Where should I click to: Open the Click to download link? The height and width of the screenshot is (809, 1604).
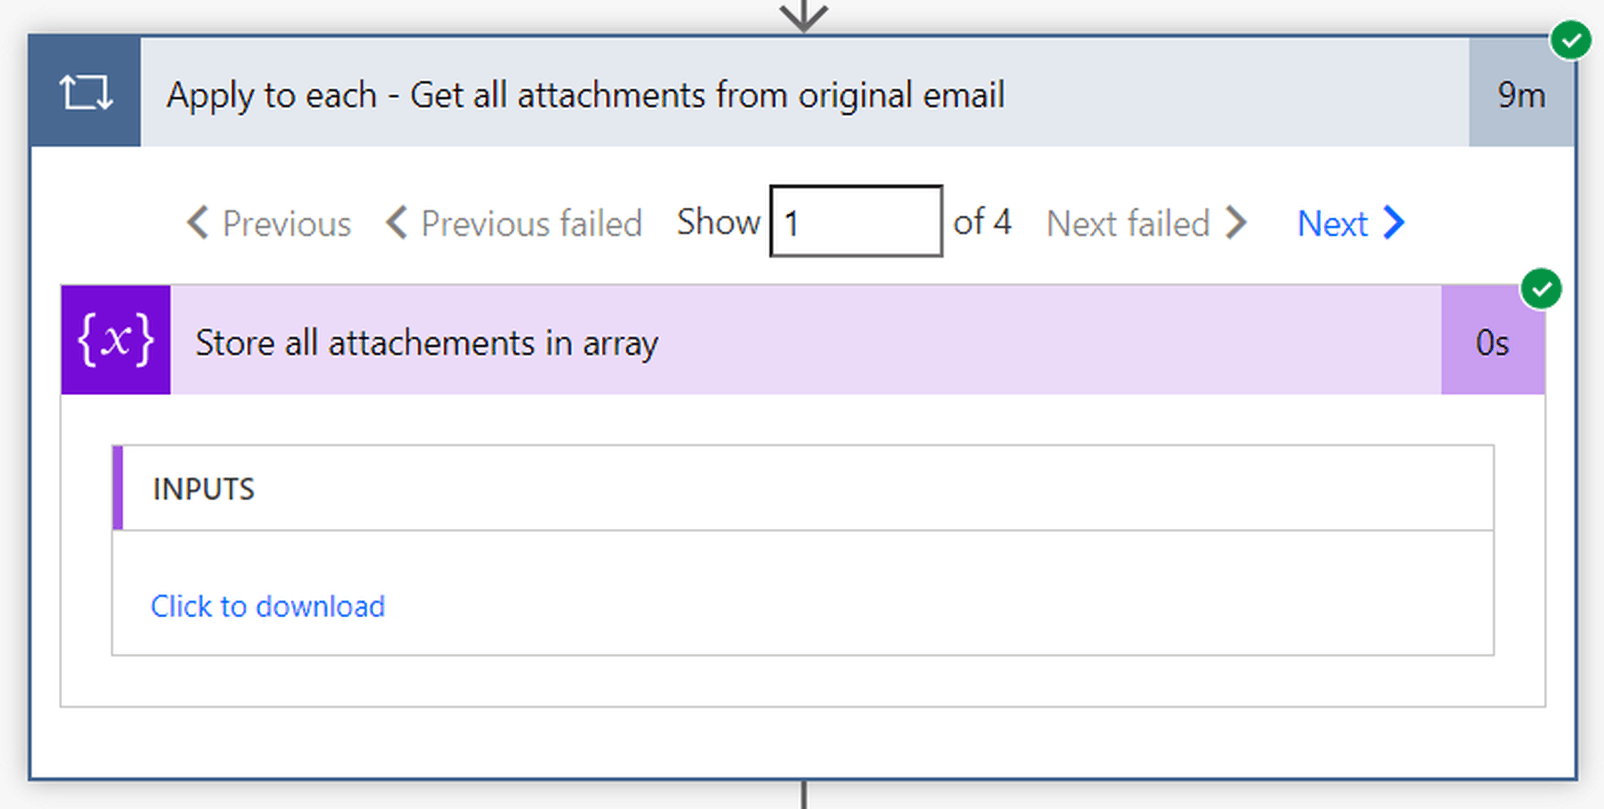(x=268, y=606)
